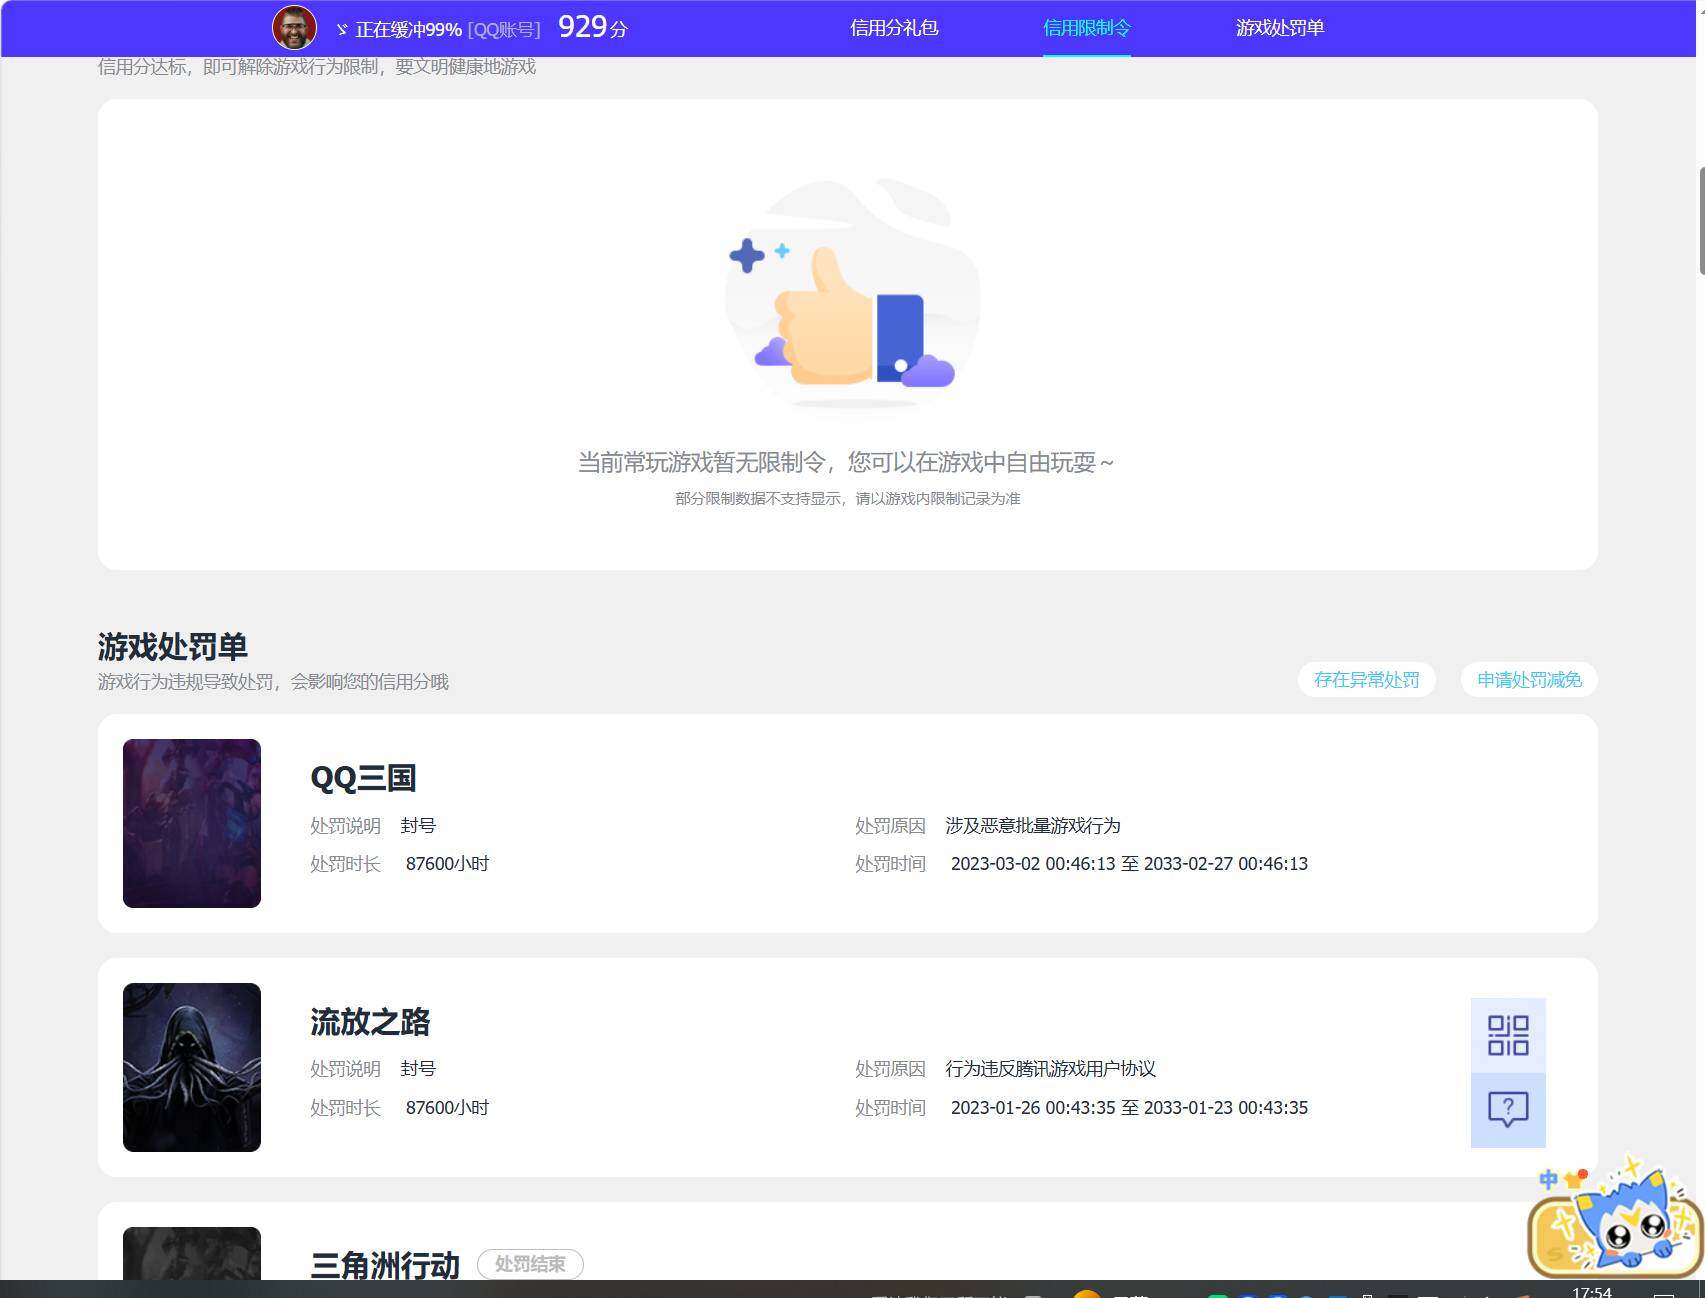Click the [QQ账号] account label
1705x1298 pixels.
(504, 30)
